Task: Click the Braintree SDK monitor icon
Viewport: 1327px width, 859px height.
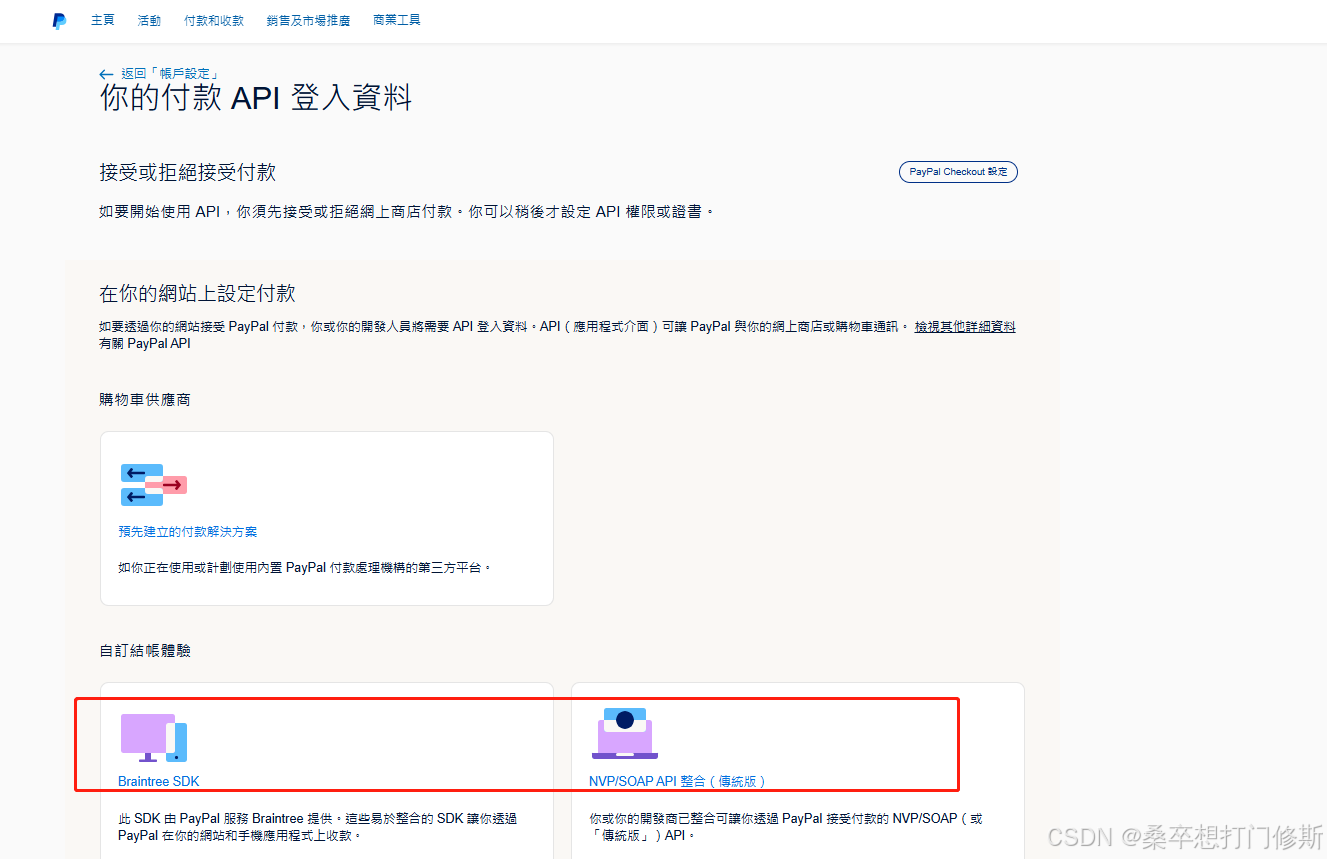Action: click(x=154, y=738)
